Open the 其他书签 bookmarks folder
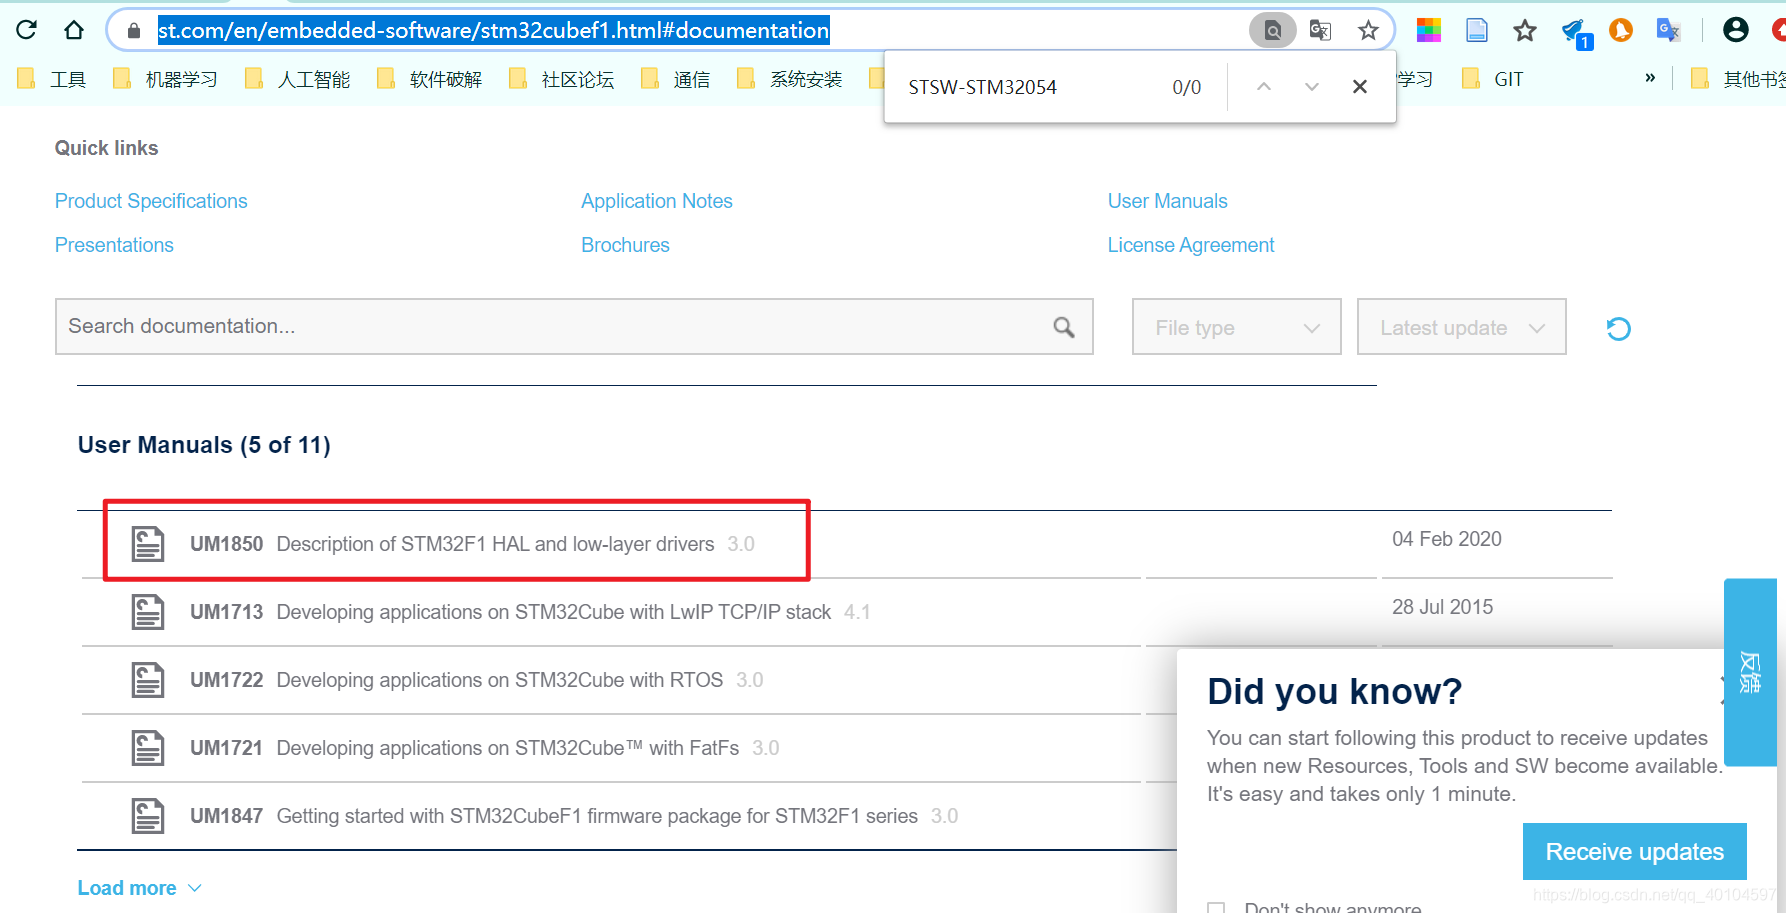The width and height of the screenshot is (1786, 913). point(1737,79)
